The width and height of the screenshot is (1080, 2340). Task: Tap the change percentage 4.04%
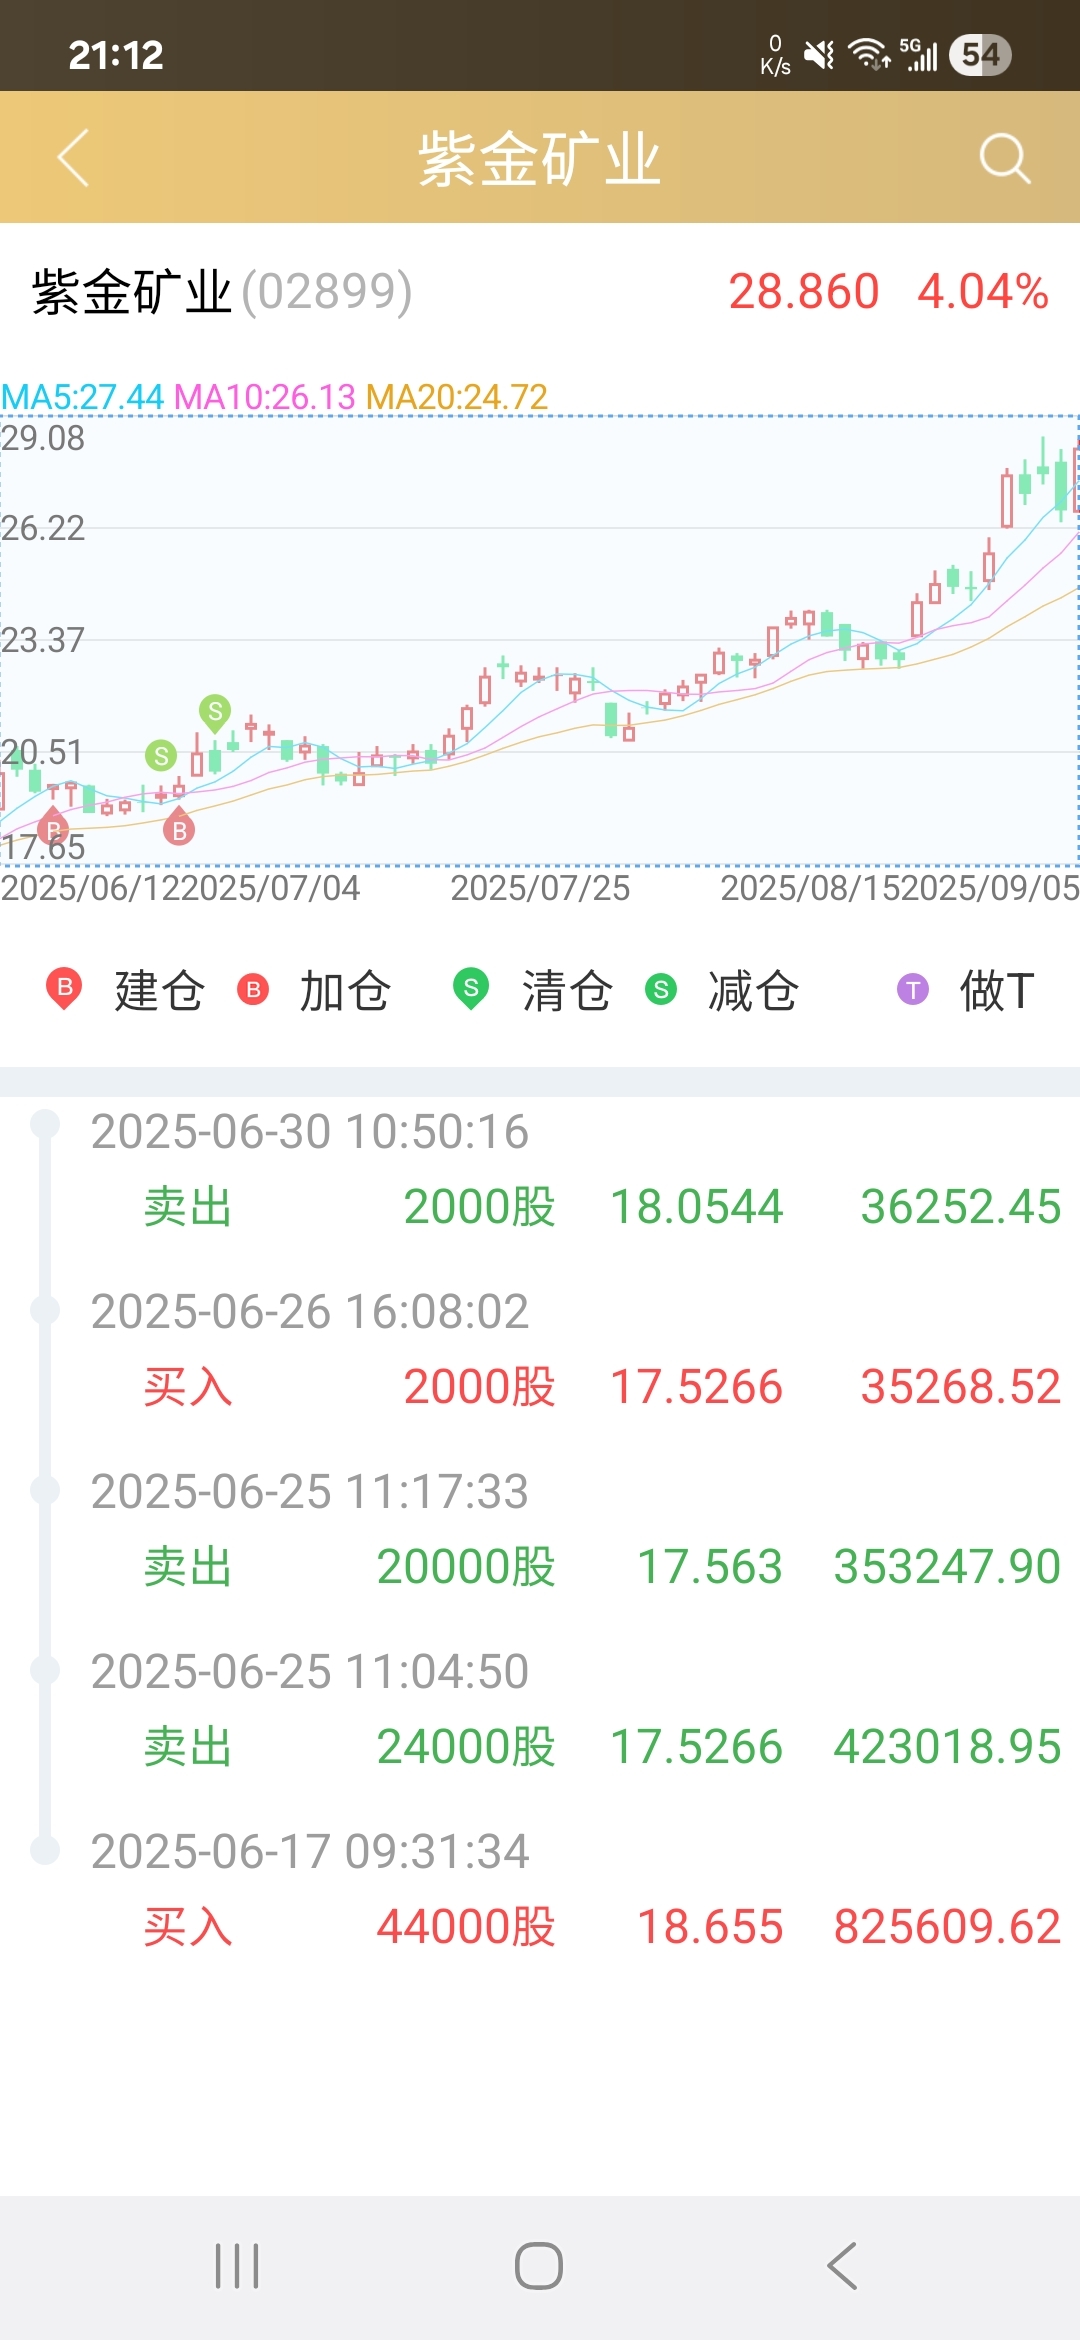983,292
